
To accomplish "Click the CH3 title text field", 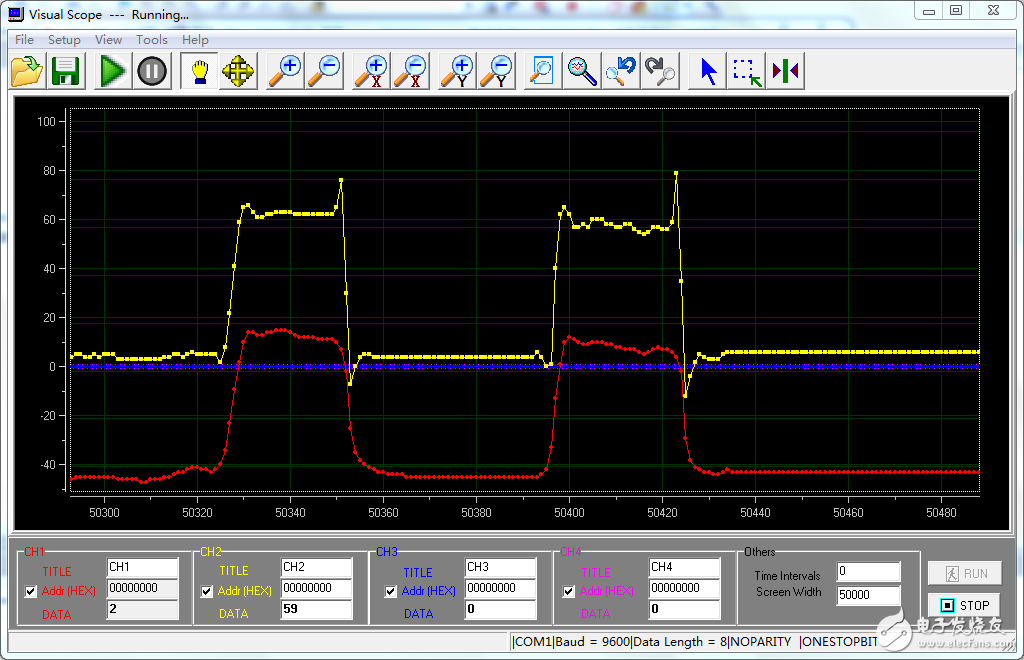I will [500, 567].
